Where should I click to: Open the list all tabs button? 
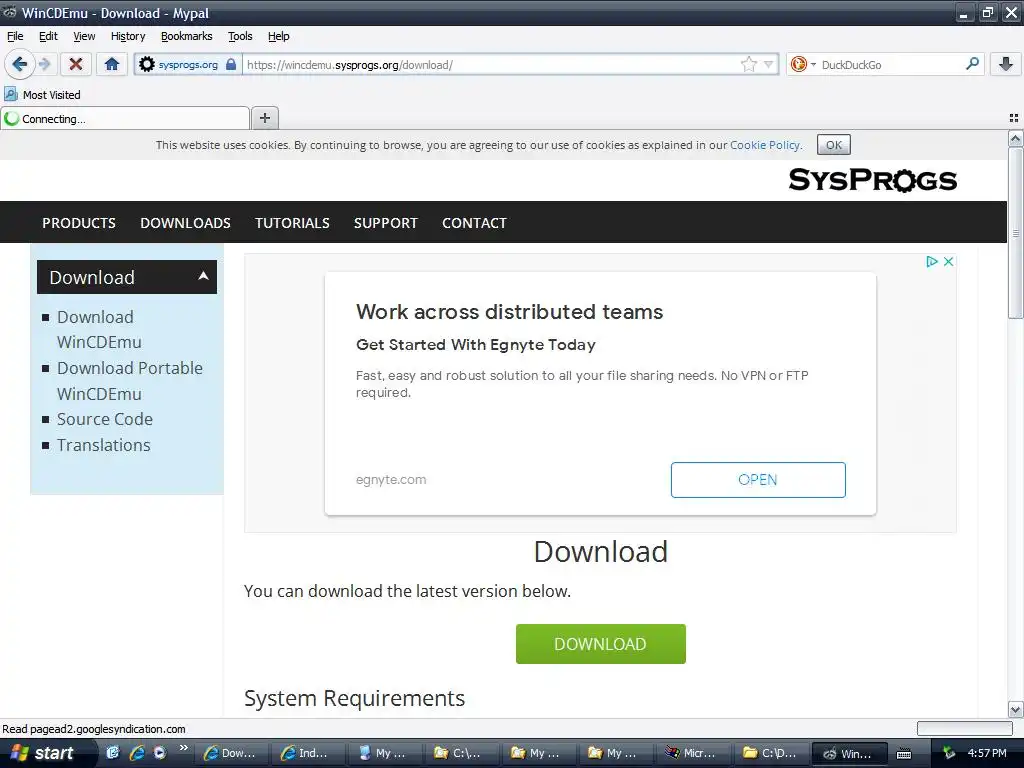(x=1014, y=118)
